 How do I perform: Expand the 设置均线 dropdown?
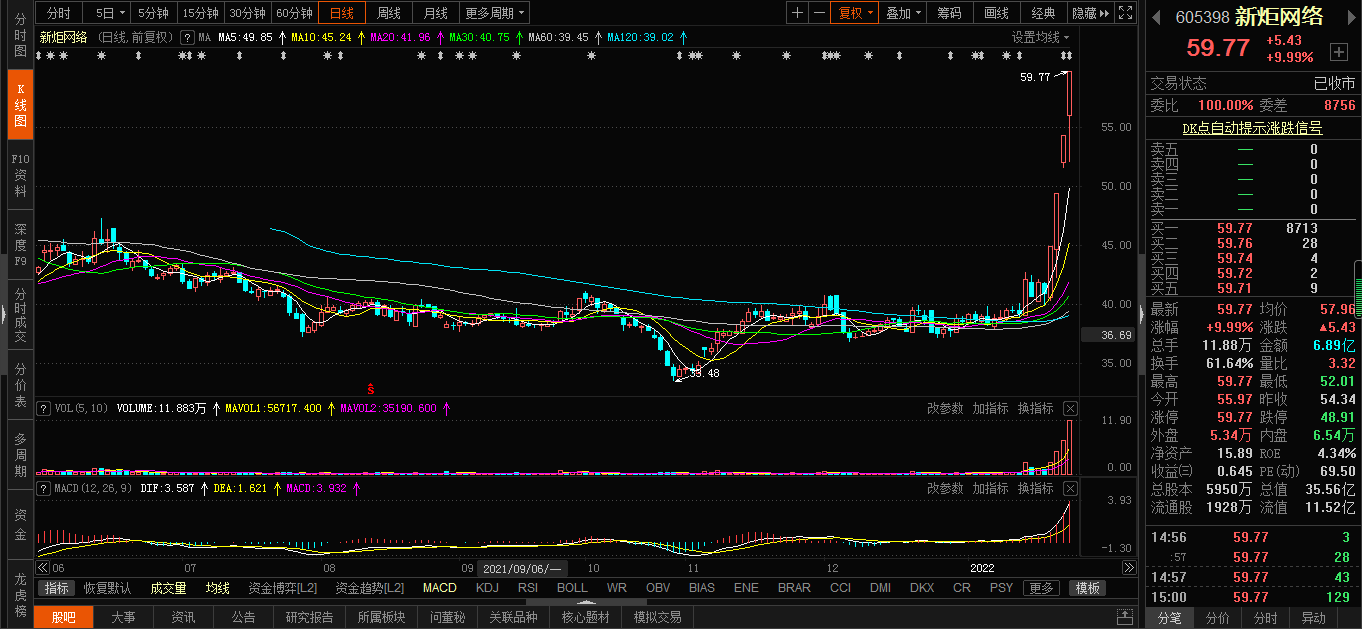[x=1040, y=37]
